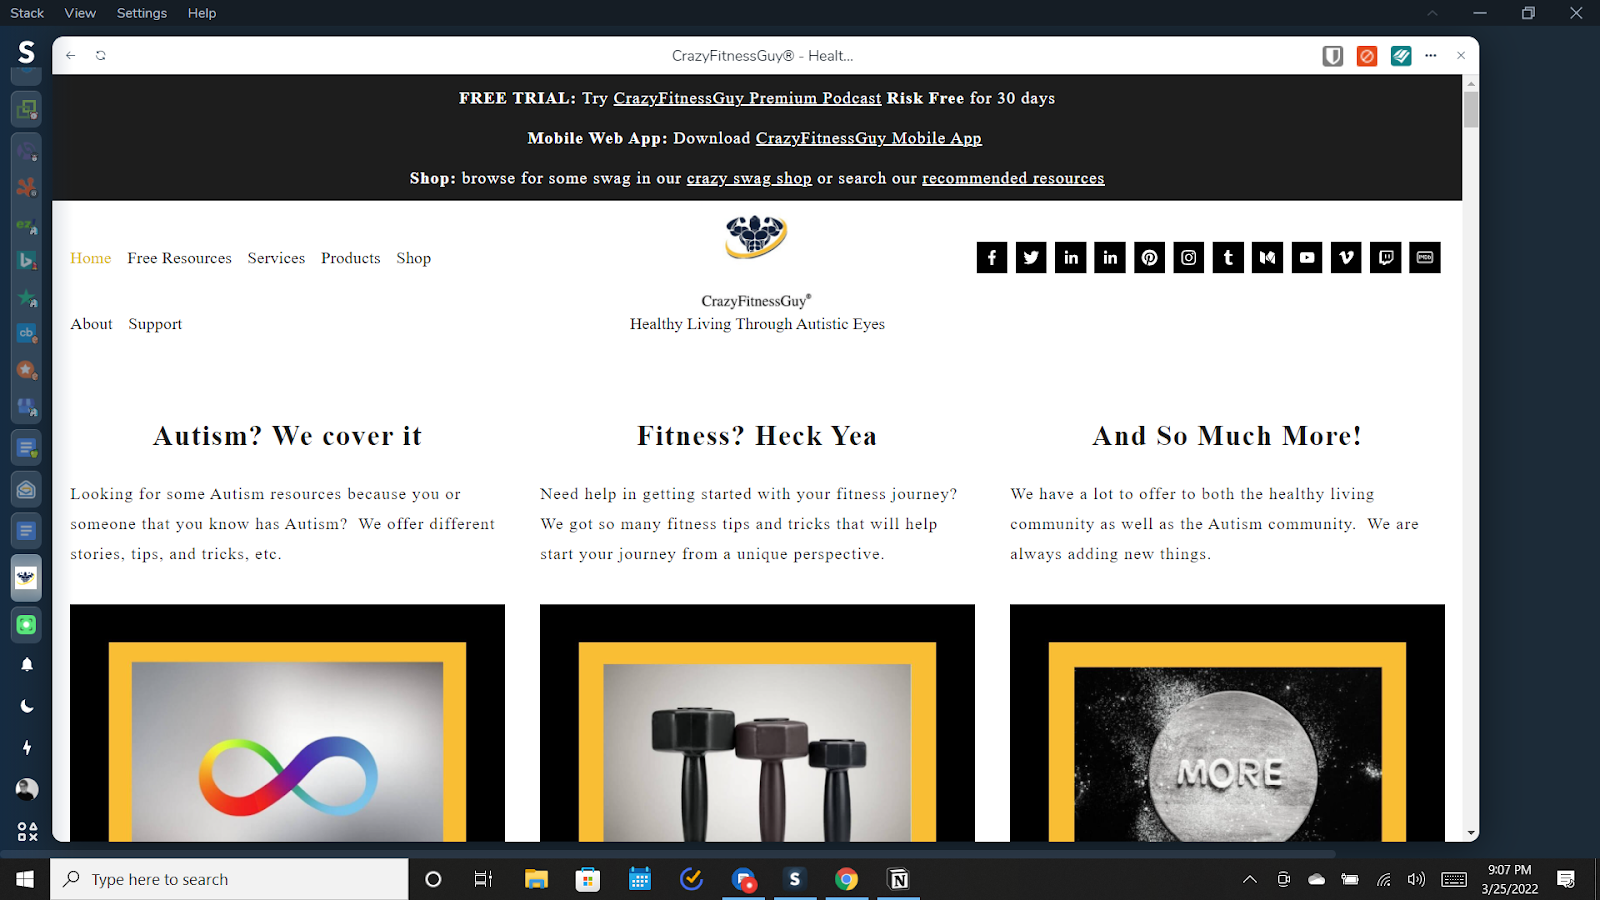Open the Shop nav item
1600x900 pixels.
(414, 258)
